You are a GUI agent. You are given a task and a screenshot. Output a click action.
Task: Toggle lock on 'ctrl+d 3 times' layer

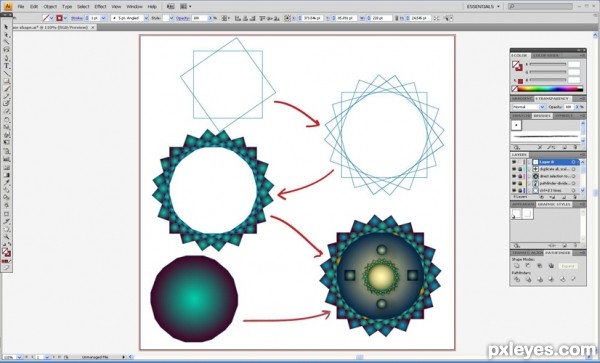tap(520, 190)
